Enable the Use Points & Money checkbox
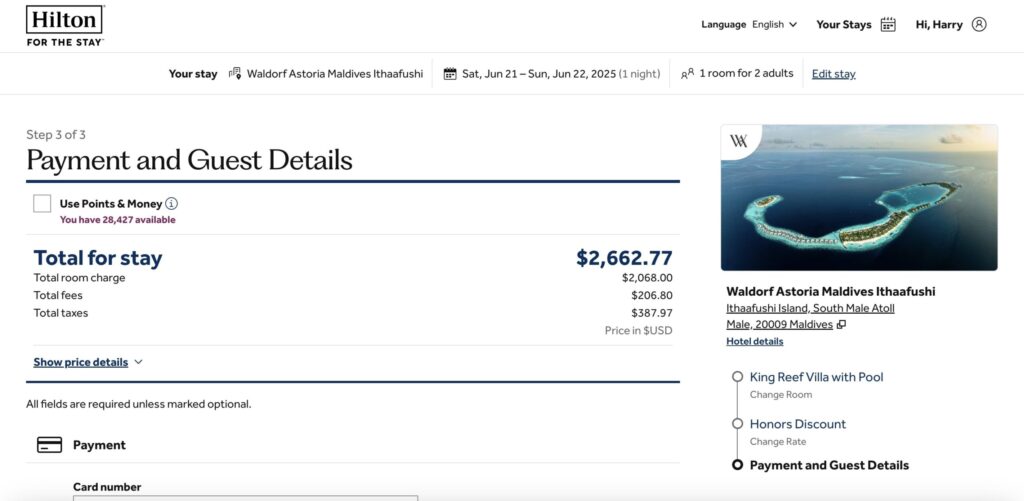This screenshot has height=501, width=1024. pos(42,204)
